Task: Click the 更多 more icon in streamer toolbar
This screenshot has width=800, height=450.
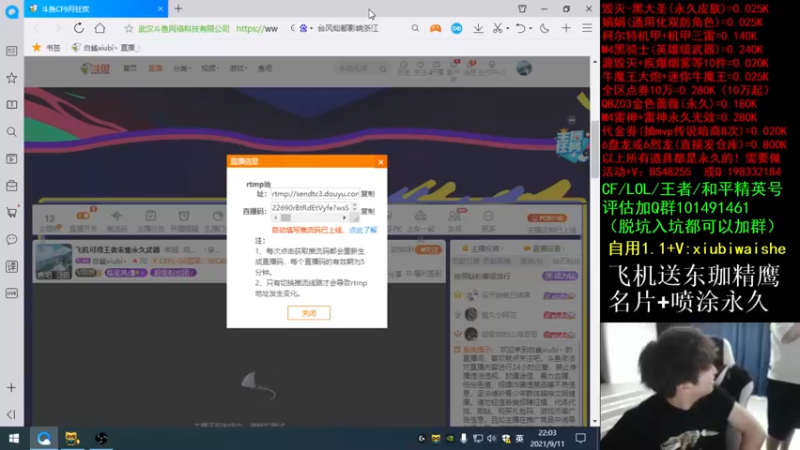Action: pos(488,220)
